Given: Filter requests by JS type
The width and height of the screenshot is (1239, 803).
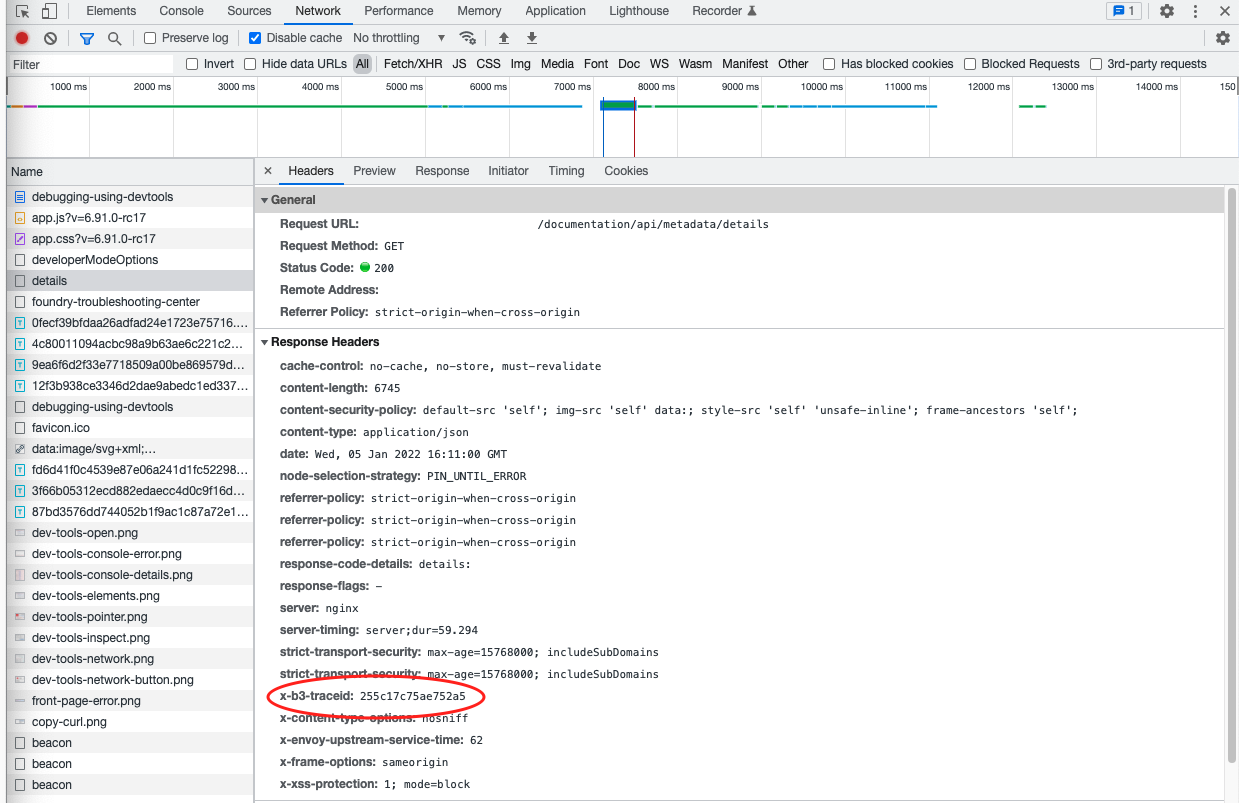Looking at the screenshot, I should click(459, 64).
